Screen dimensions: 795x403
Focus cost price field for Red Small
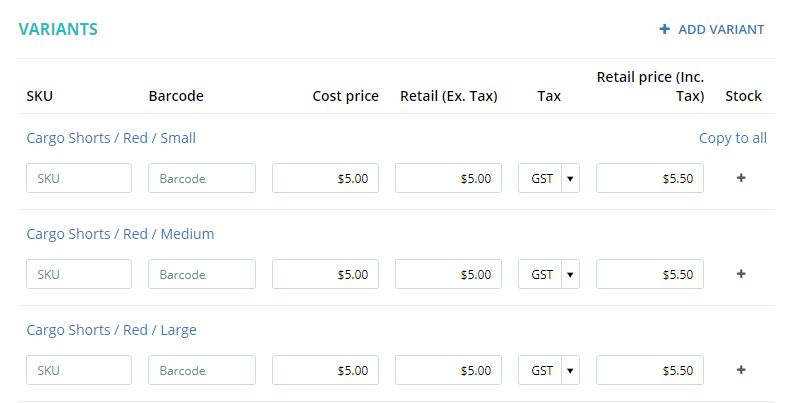(325, 178)
